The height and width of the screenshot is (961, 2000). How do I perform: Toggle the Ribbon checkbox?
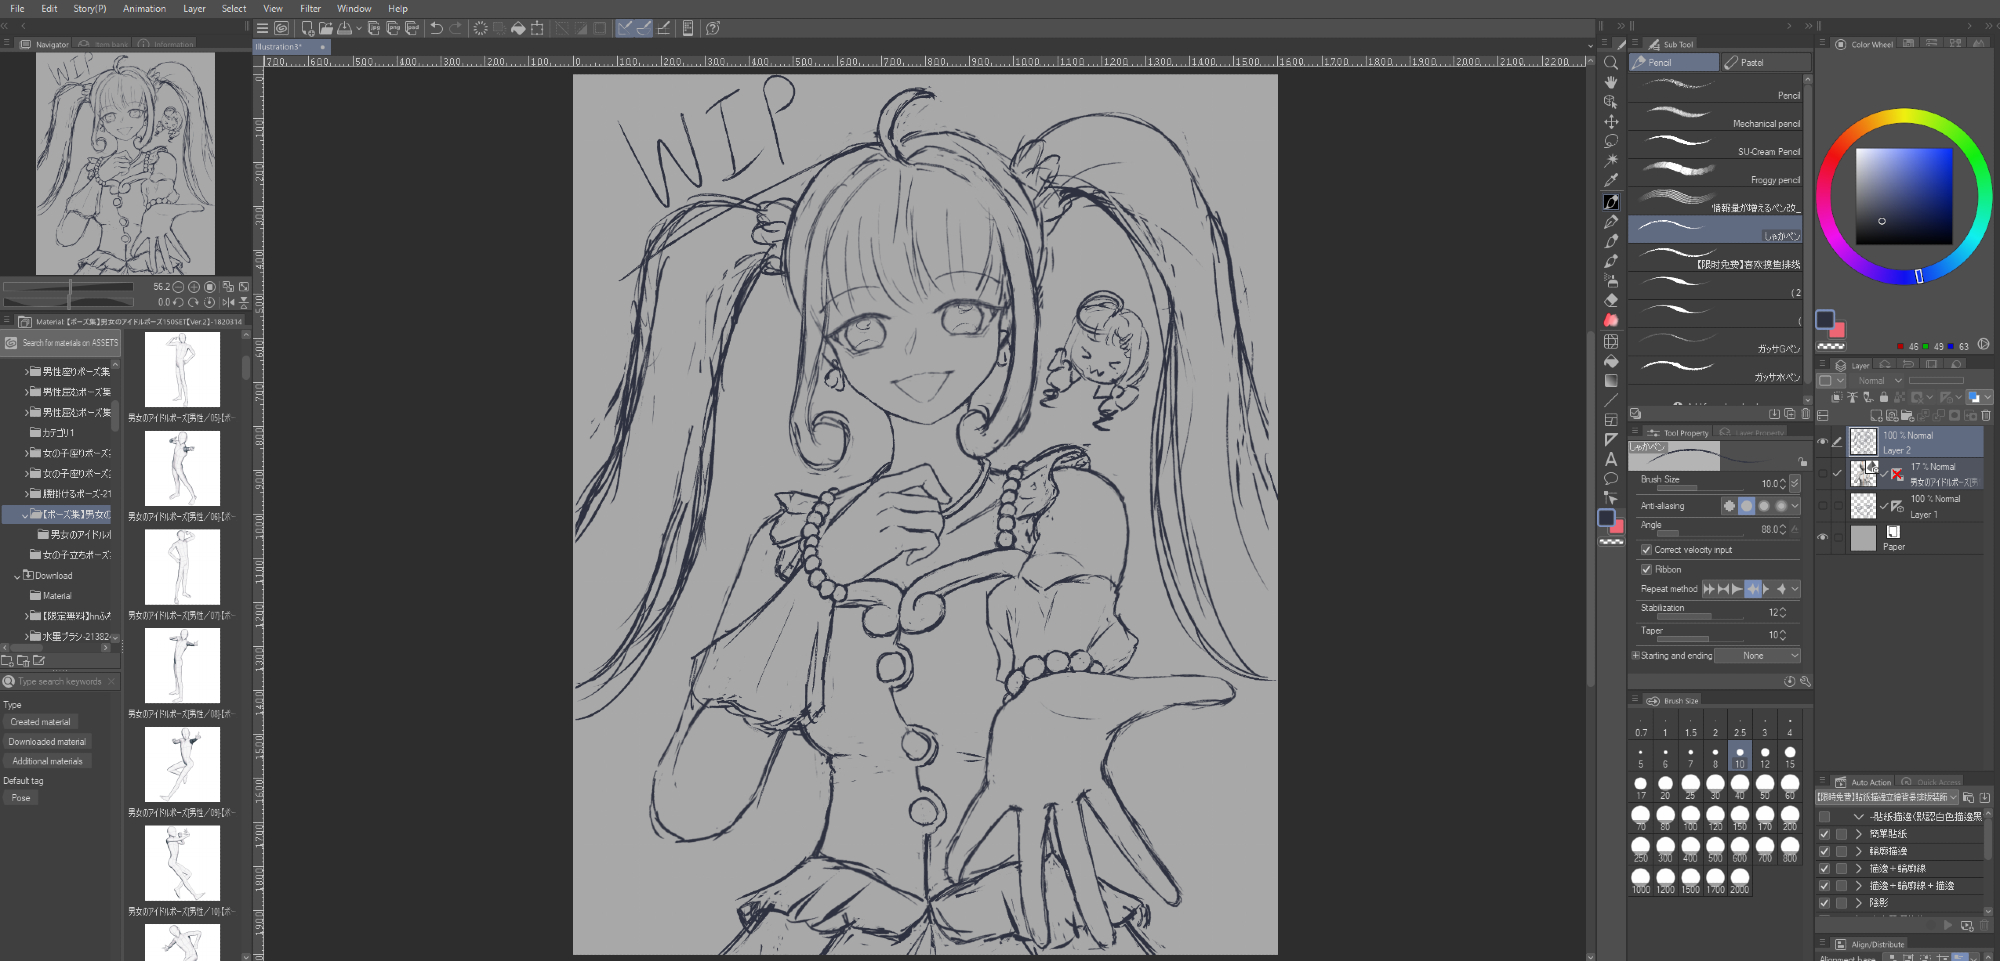1646,570
